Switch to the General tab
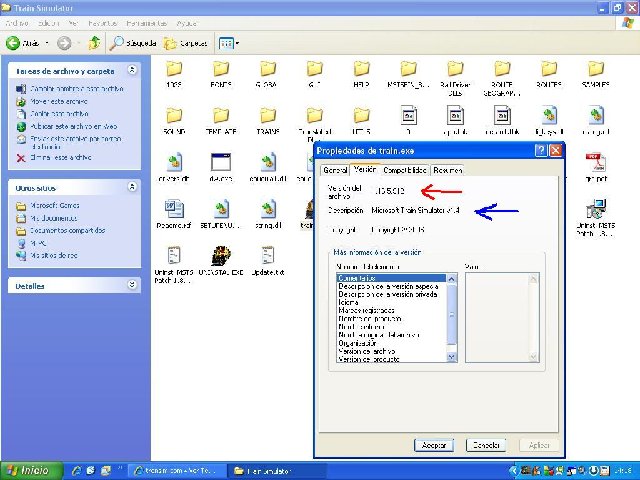Image resolution: width=640 pixels, height=480 pixels. (334, 170)
